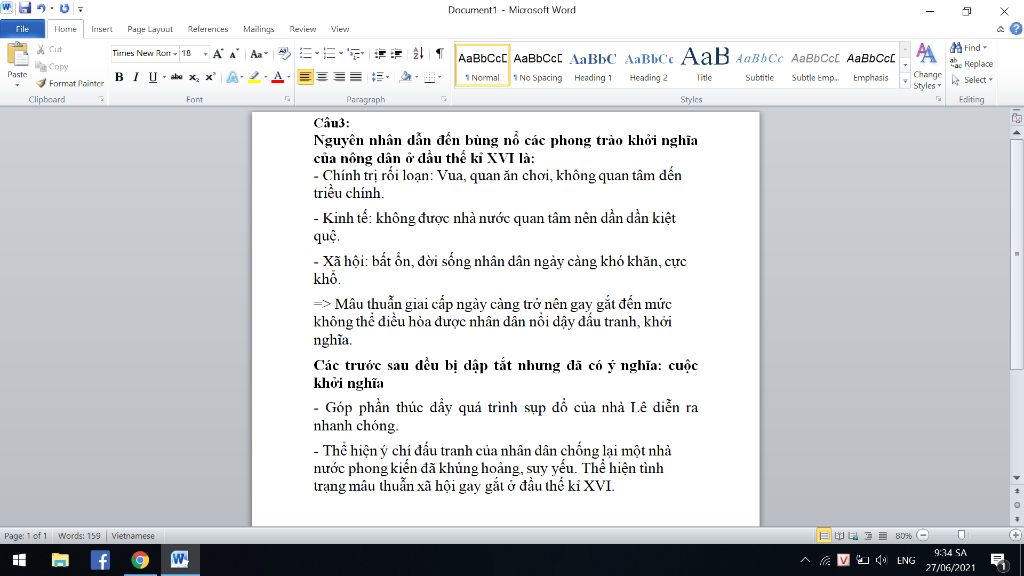Click the Redo repeat icon in quick access toolbar
The width and height of the screenshot is (1024, 576).
[x=64, y=8]
